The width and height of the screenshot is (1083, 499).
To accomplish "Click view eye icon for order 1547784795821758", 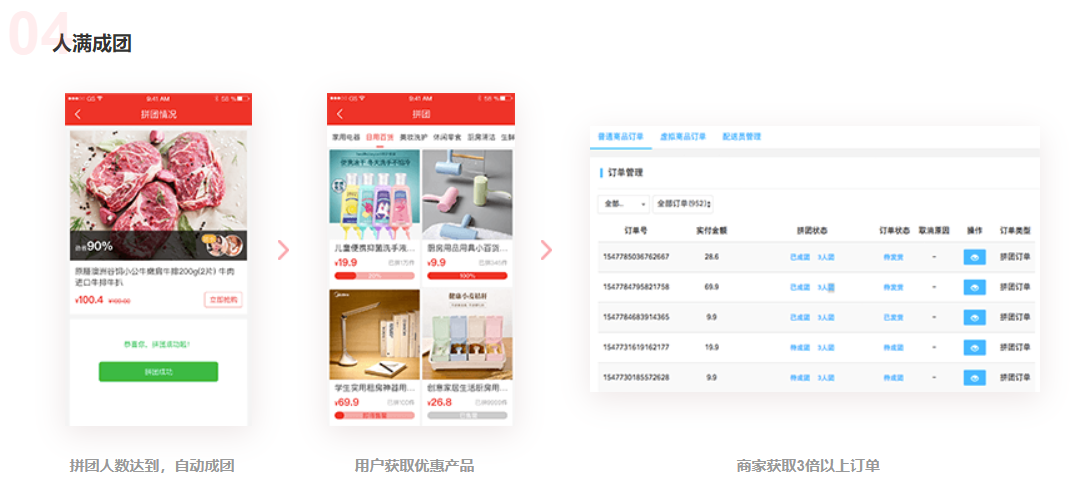I will pyautogui.click(x=974, y=287).
